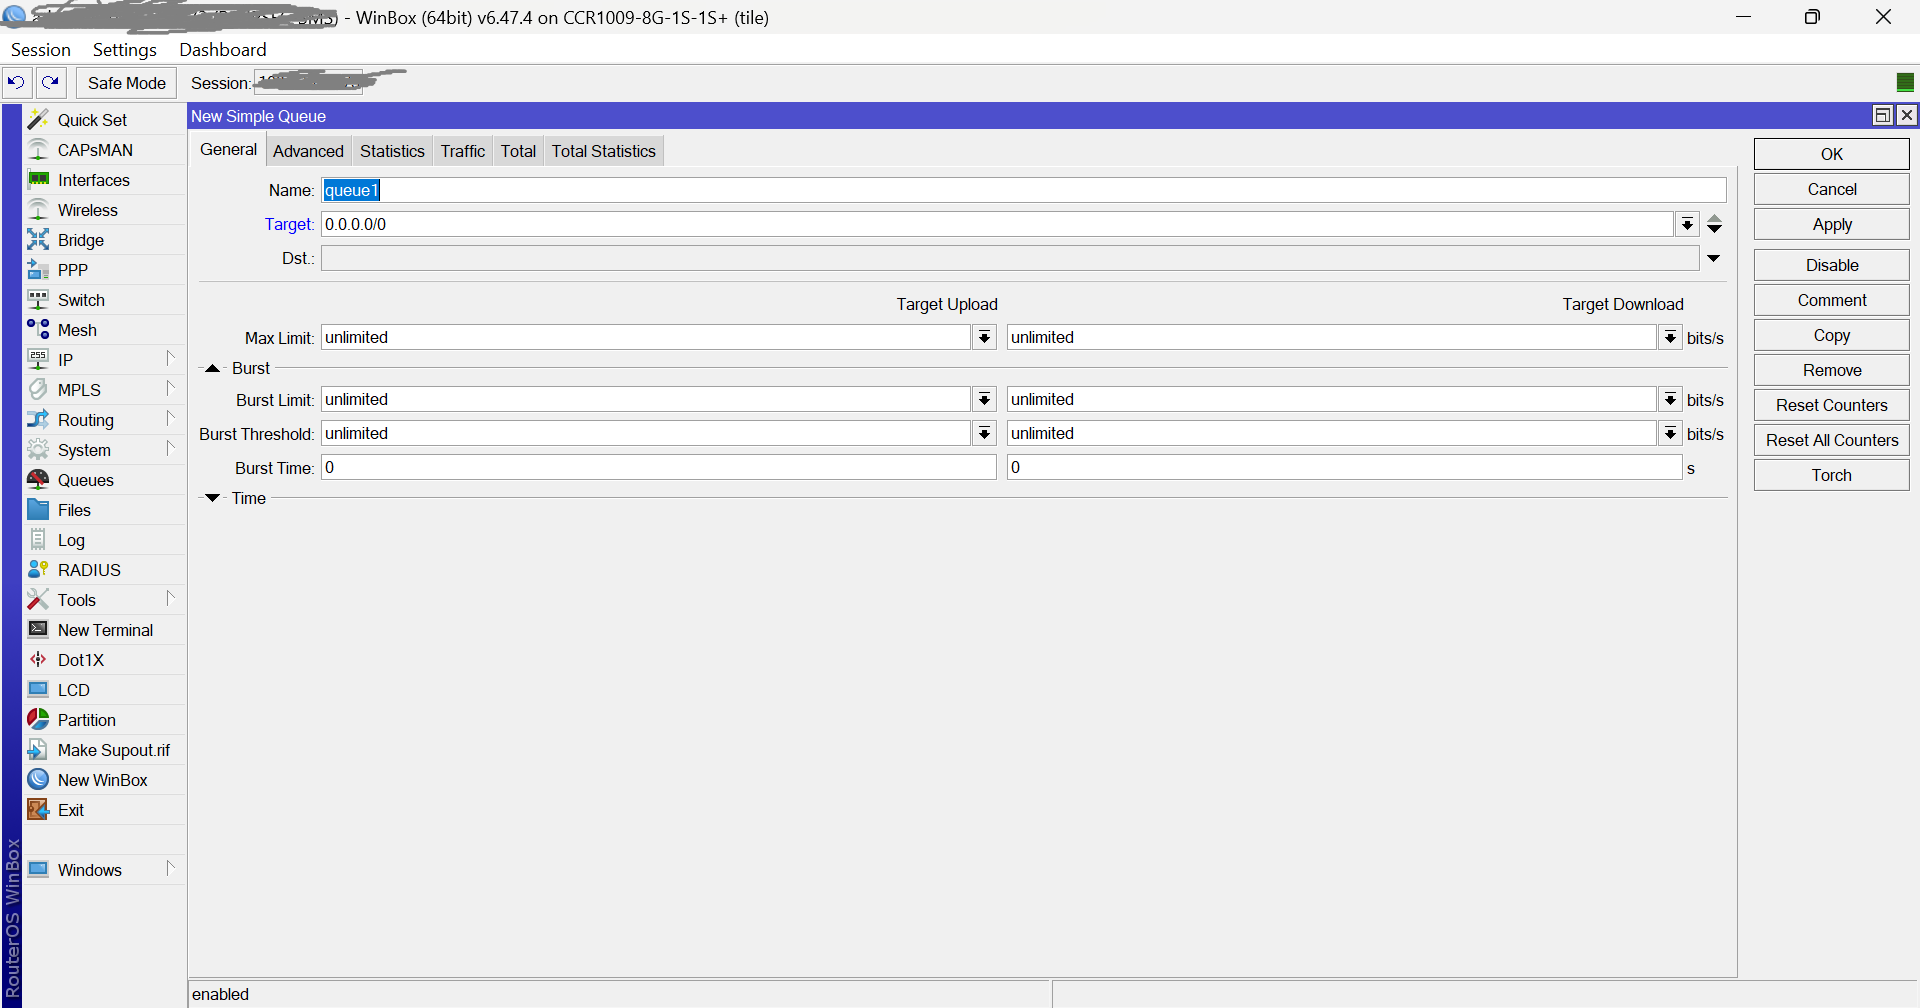The width and height of the screenshot is (1920, 1008).
Task: Open Burst Limit upload dropdown
Action: pos(985,400)
